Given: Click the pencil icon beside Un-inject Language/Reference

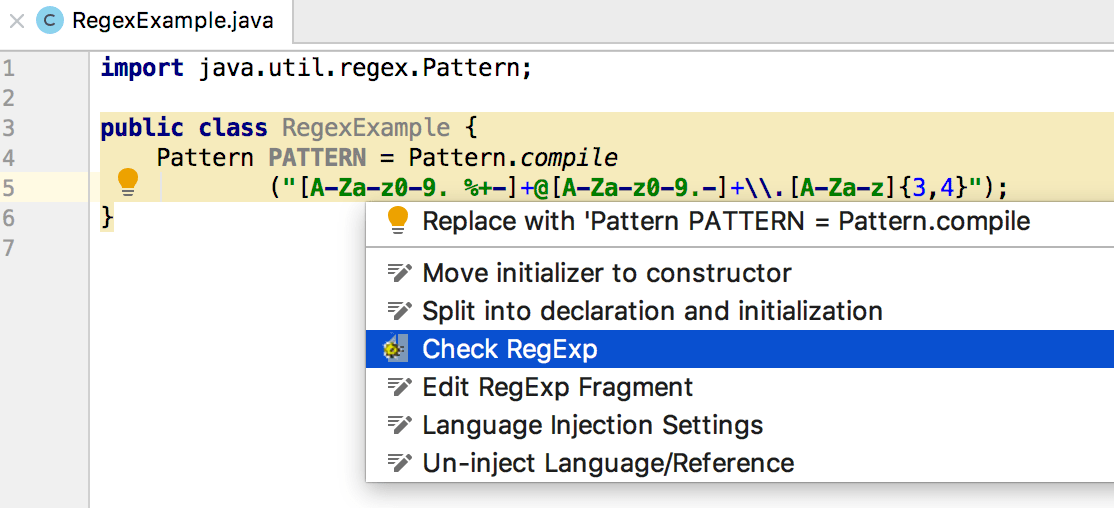Looking at the screenshot, I should click(399, 463).
